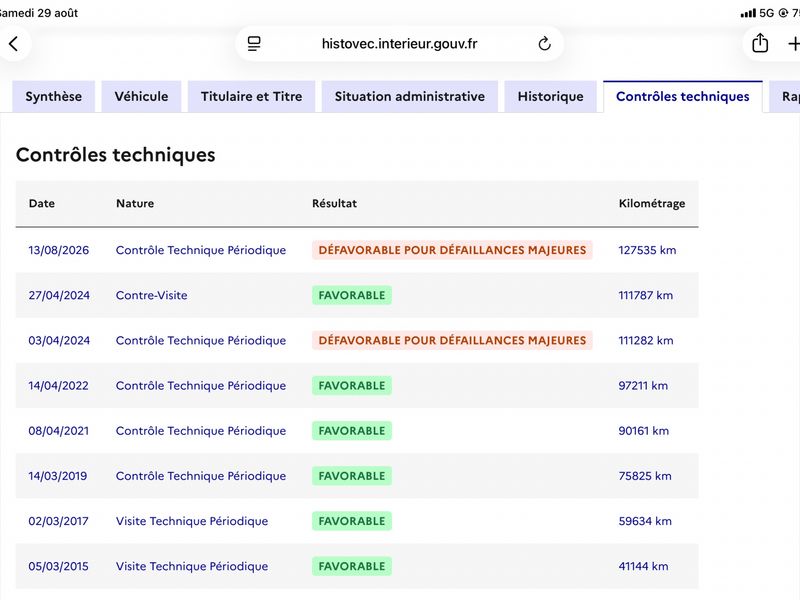Image resolution: width=800 pixels, height=600 pixels.
Task: Select the Kilométrage column header
Action: point(652,204)
